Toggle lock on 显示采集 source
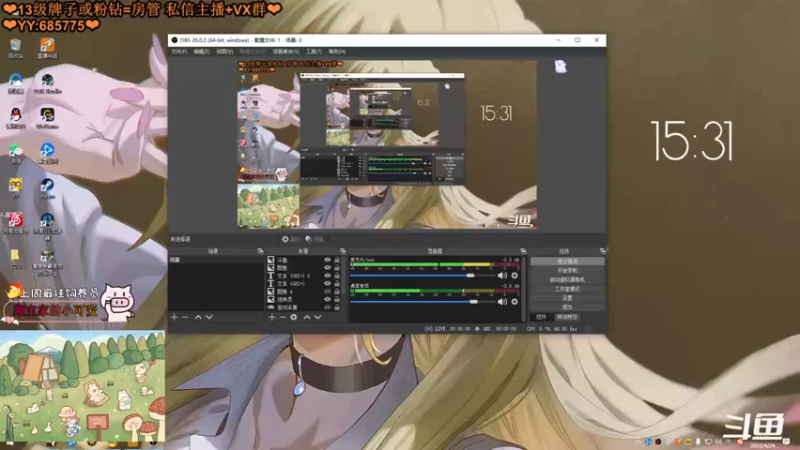Image resolution: width=800 pixels, height=450 pixels. pos(337,308)
